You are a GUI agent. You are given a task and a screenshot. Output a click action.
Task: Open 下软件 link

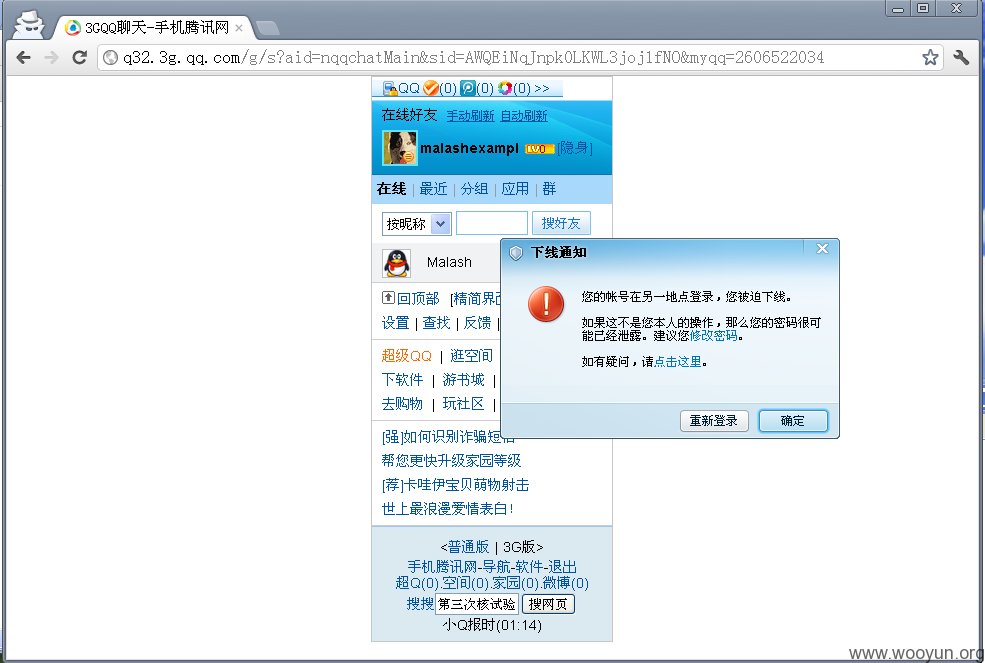tap(403, 380)
